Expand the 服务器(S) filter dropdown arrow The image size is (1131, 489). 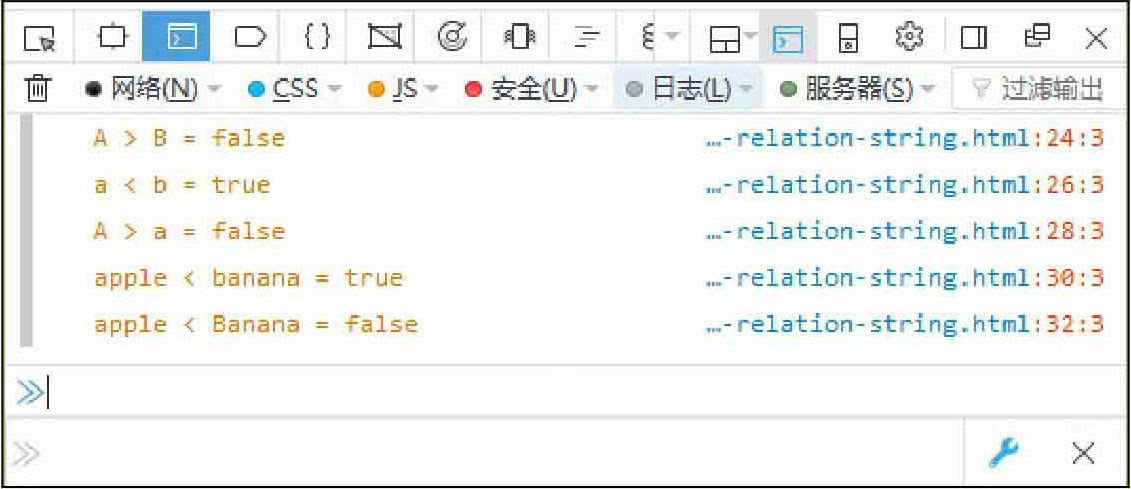coord(927,89)
